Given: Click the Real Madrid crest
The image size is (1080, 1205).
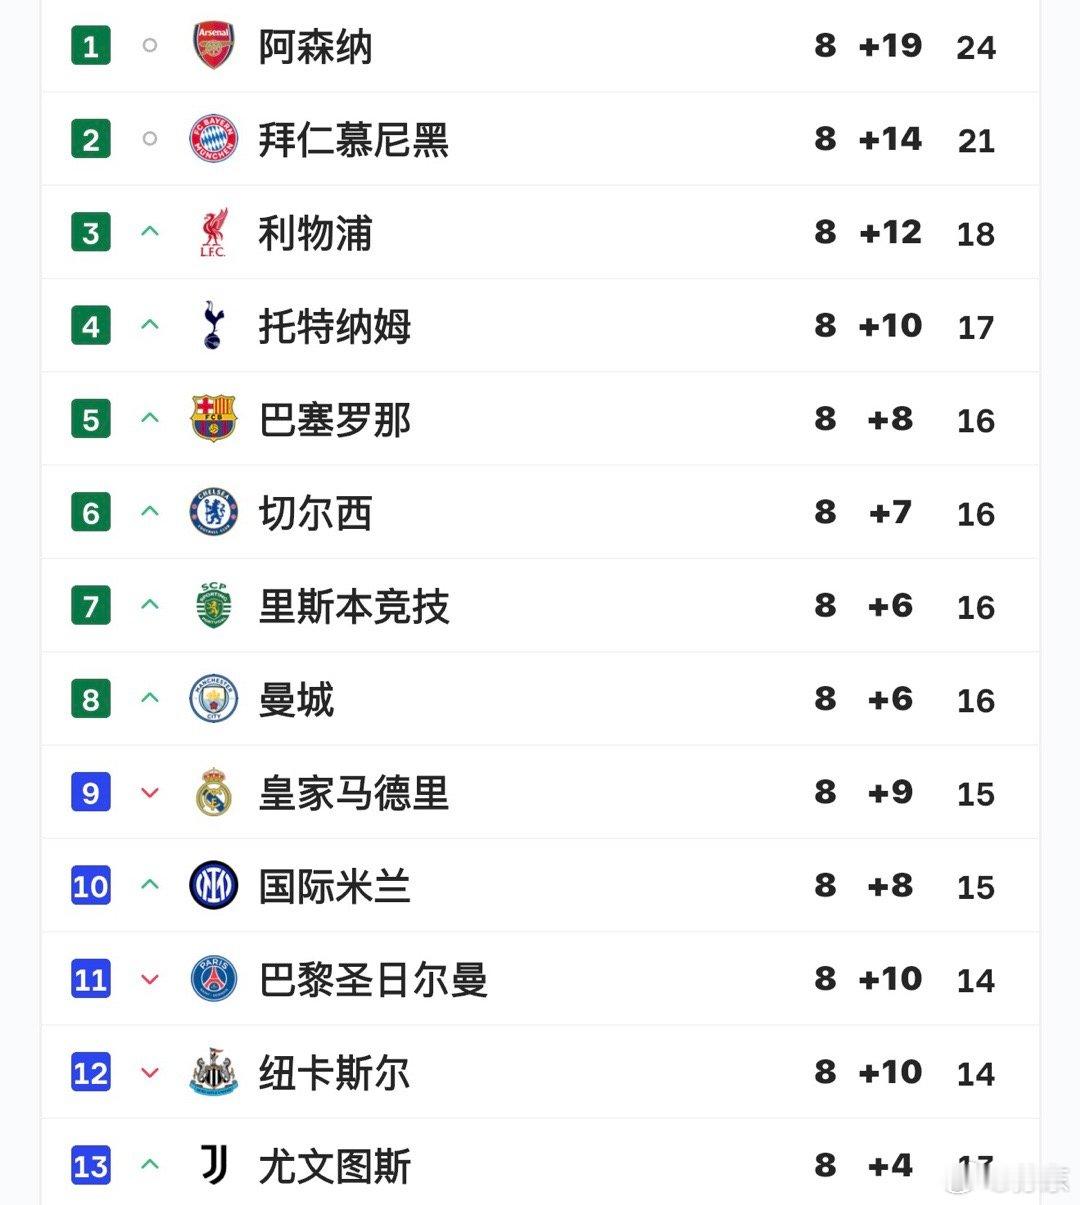Looking at the screenshot, I should pyautogui.click(x=213, y=793).
